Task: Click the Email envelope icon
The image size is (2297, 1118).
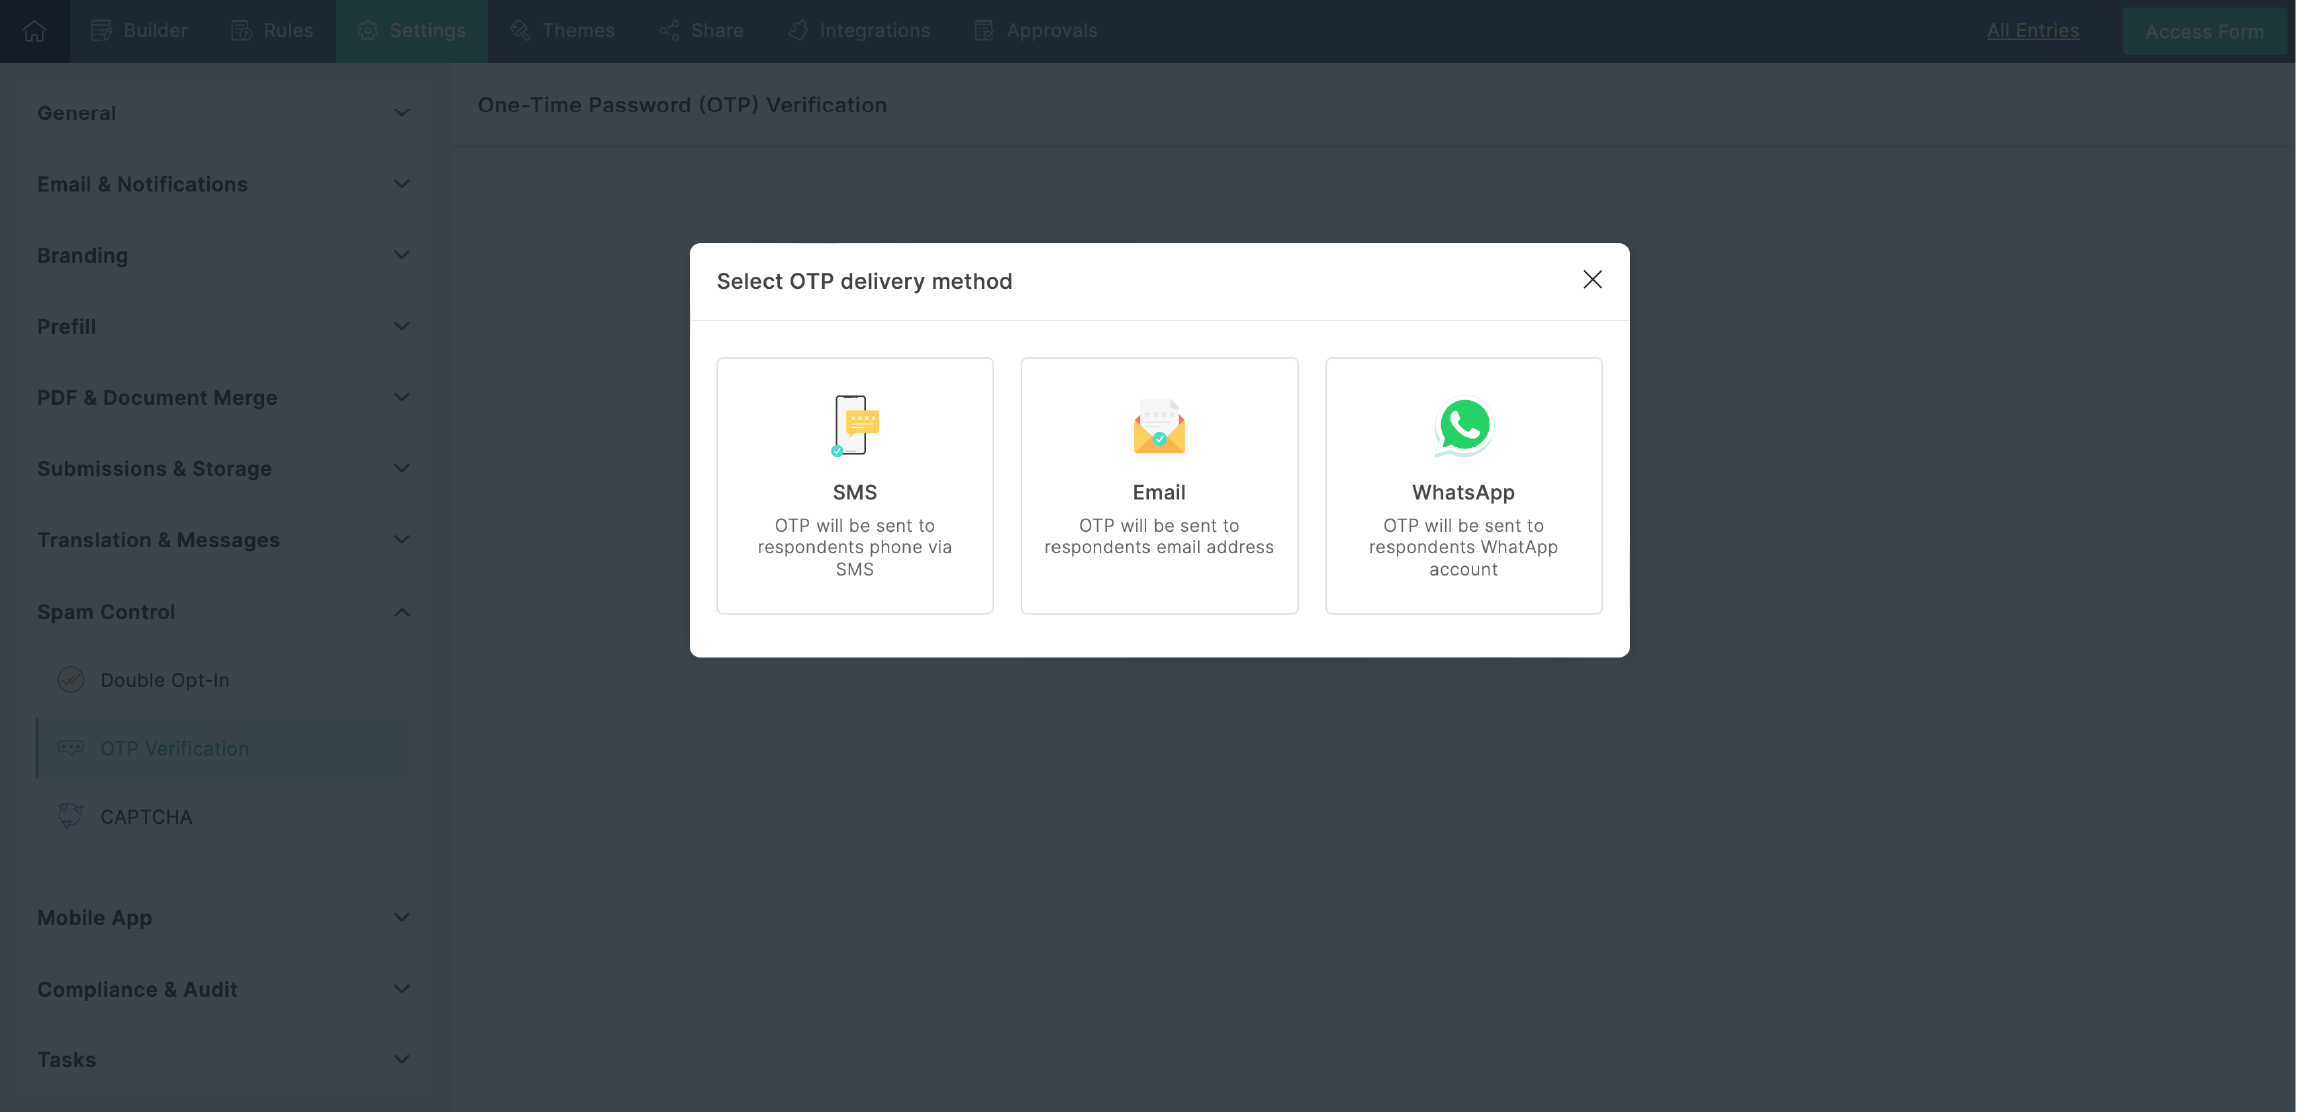Action: 1159,426
